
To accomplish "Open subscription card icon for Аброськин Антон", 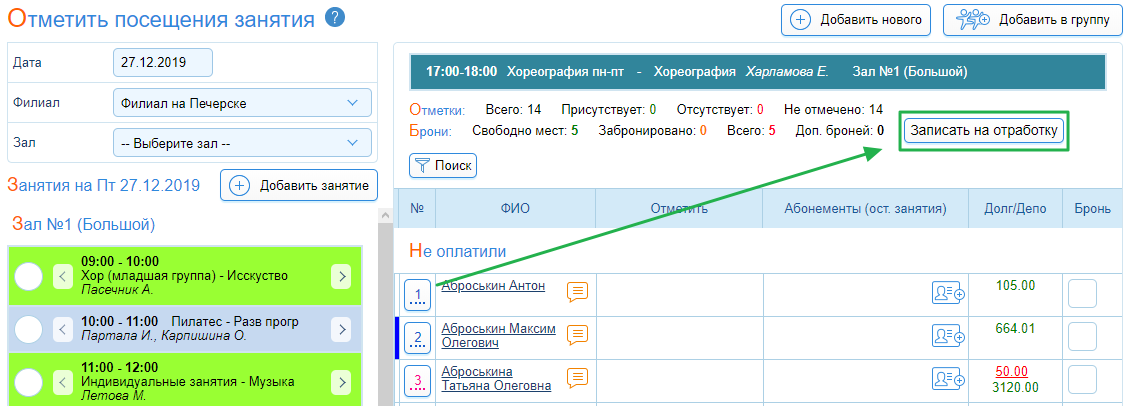I will click(x=949, y=293).
